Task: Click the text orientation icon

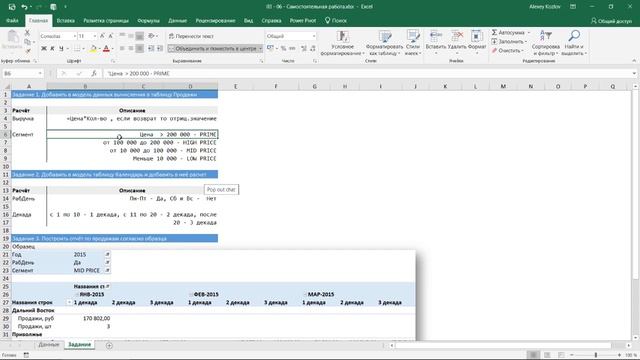Action: tap(151, 36)
